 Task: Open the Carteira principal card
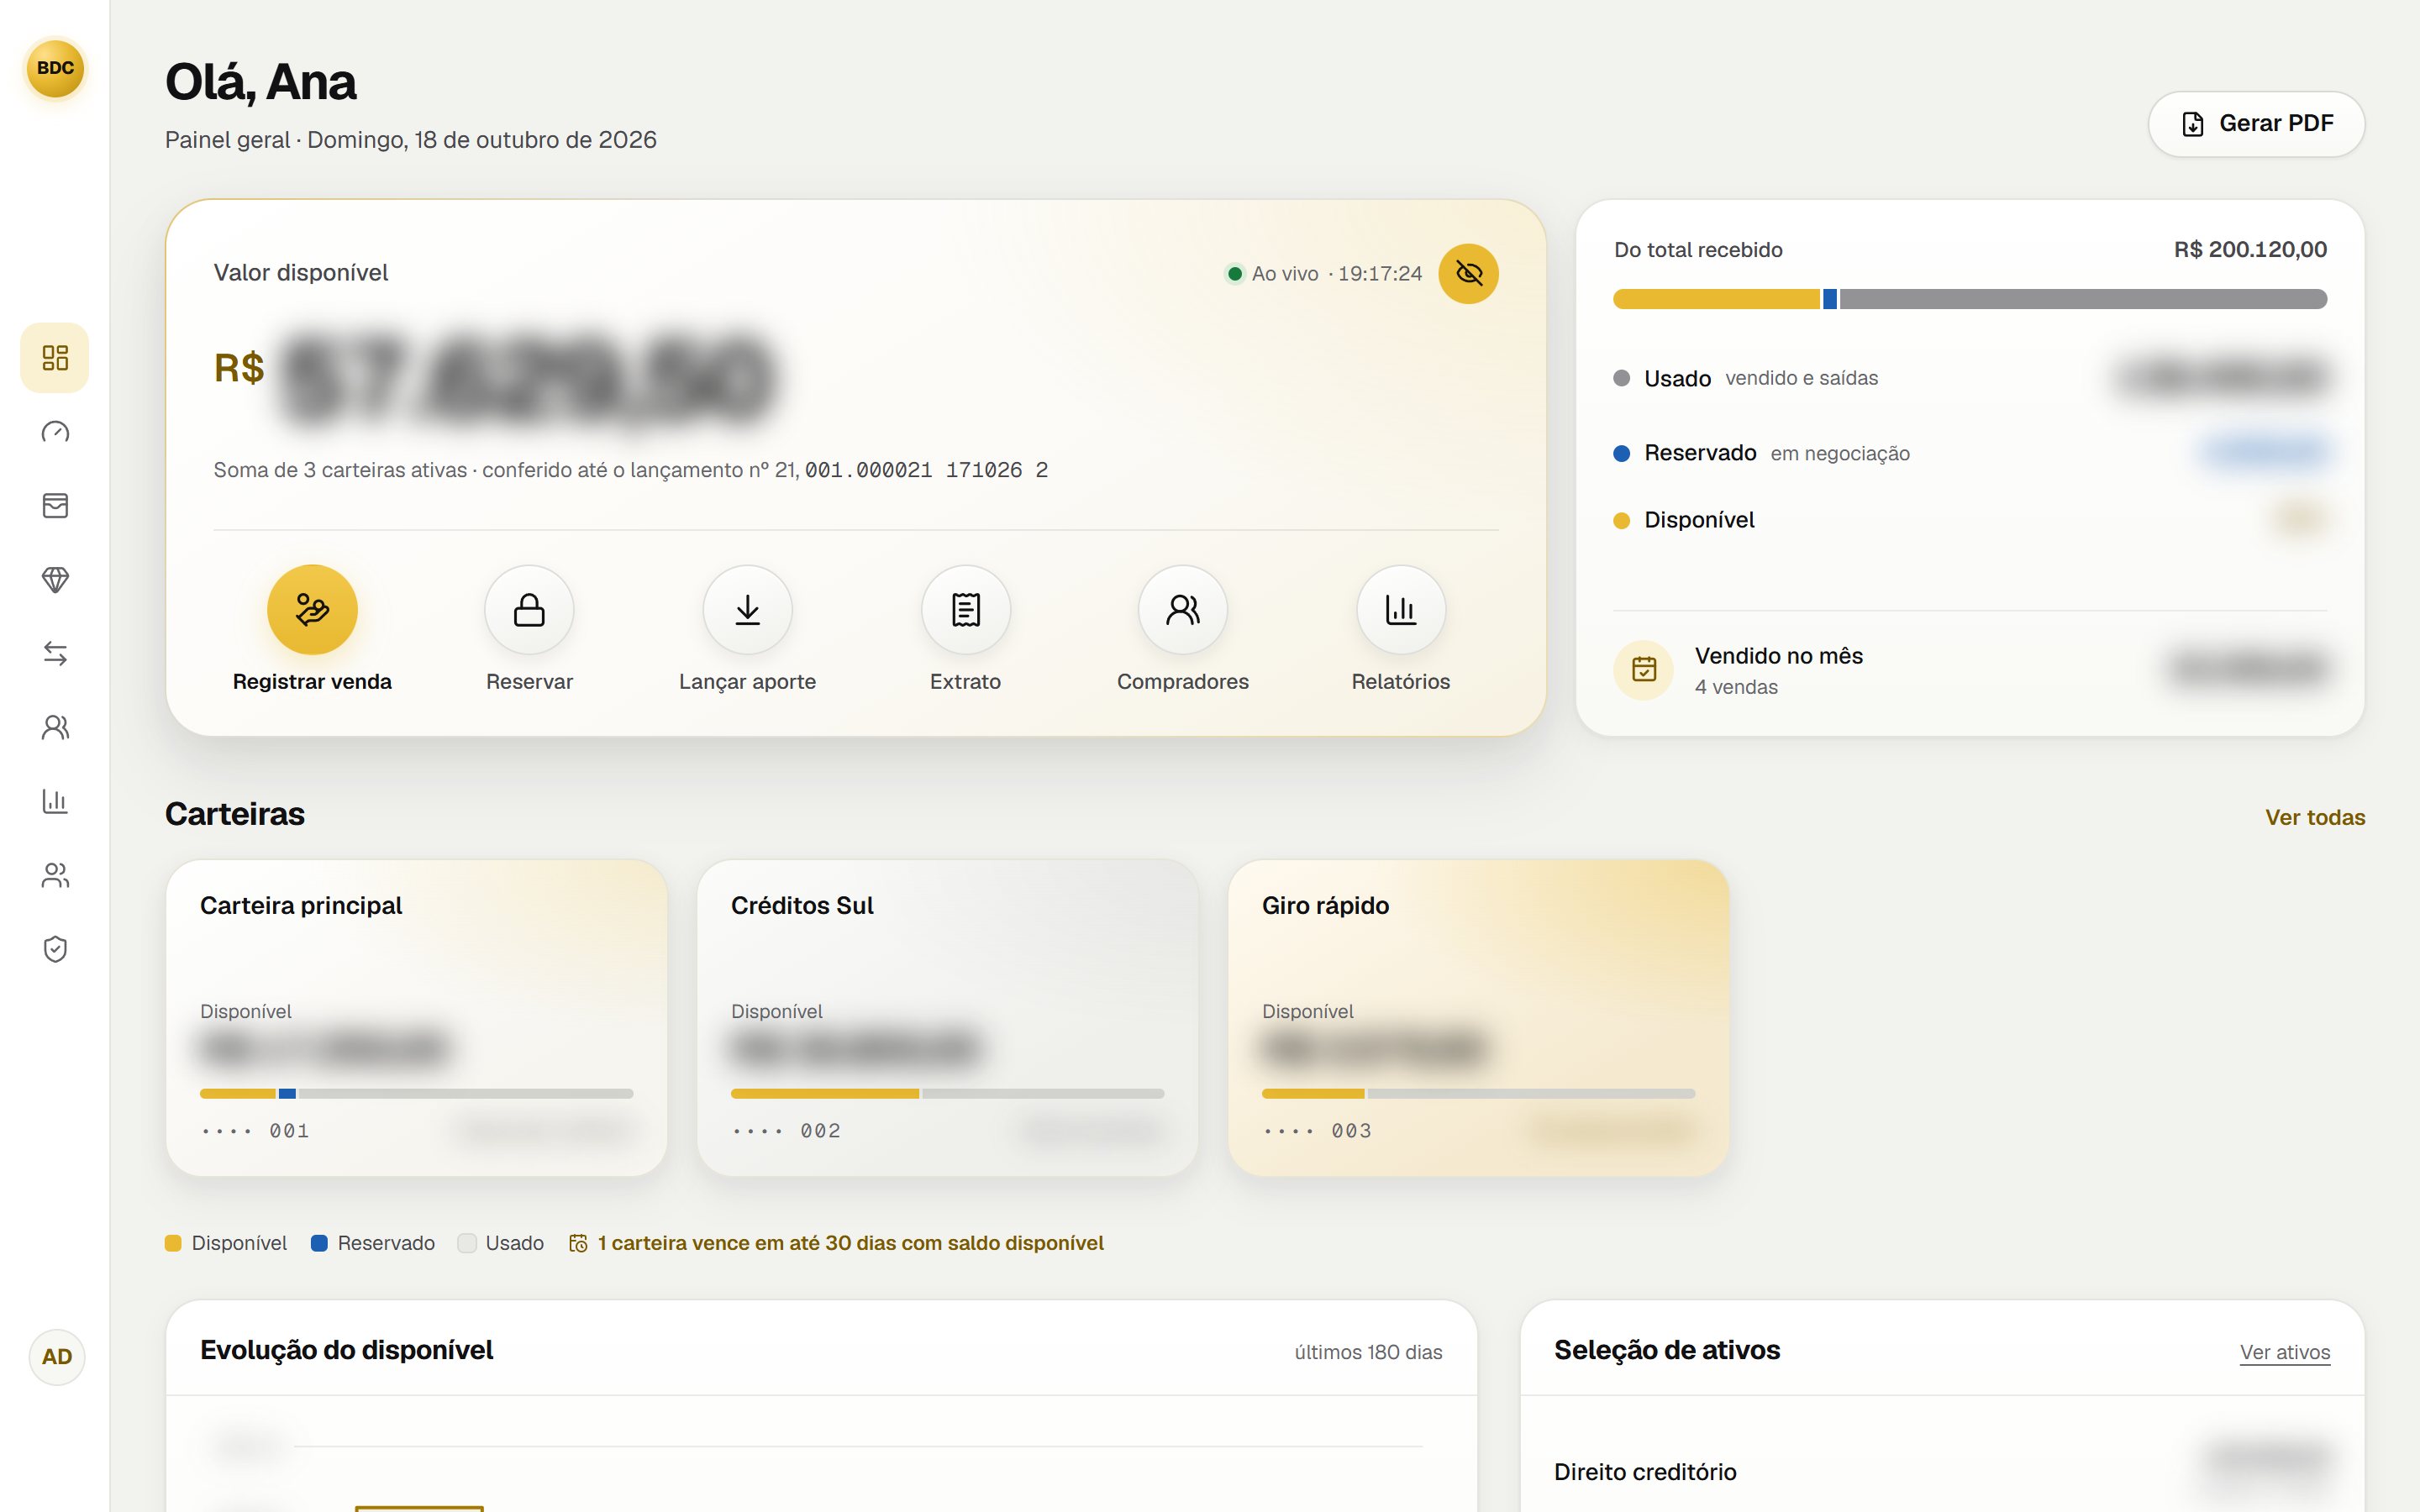click(416, 1018)
